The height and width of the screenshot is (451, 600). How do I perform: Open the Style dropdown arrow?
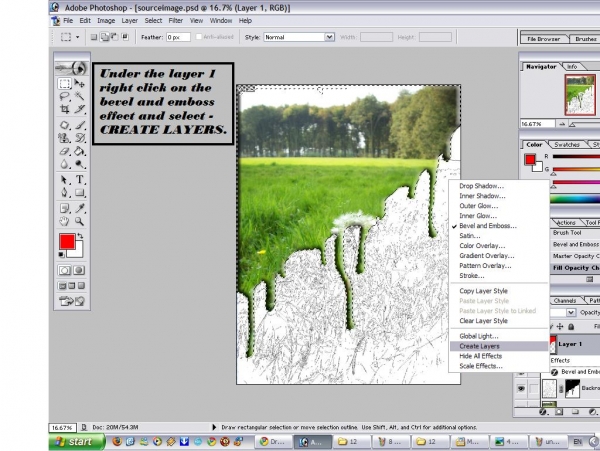point(329,37)
